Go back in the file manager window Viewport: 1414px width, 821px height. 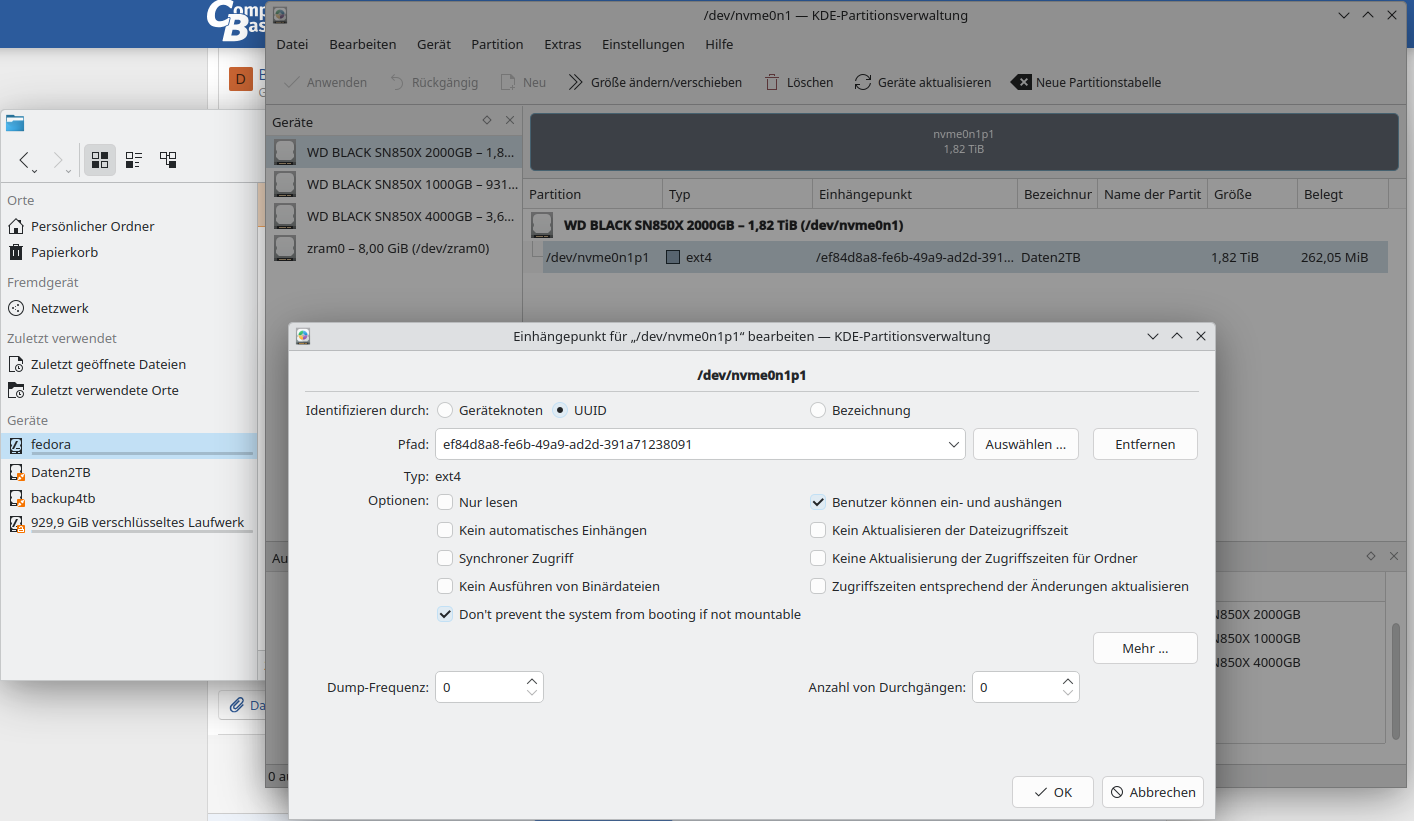coord(27,159)
